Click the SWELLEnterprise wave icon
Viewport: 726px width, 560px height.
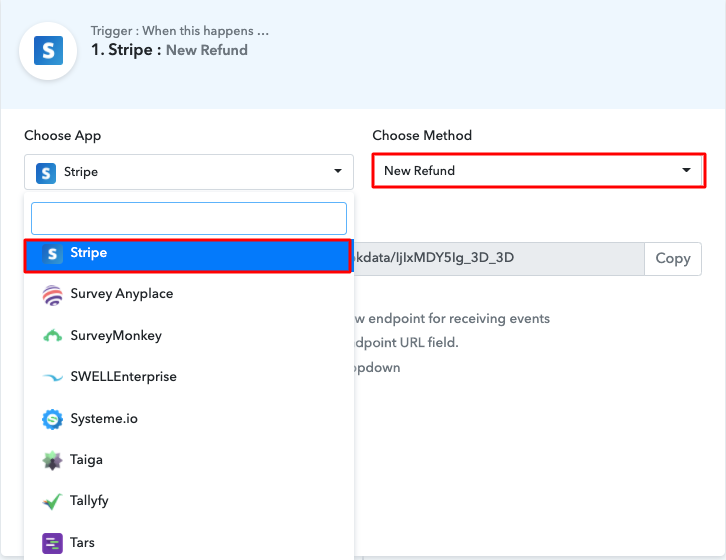52,378
